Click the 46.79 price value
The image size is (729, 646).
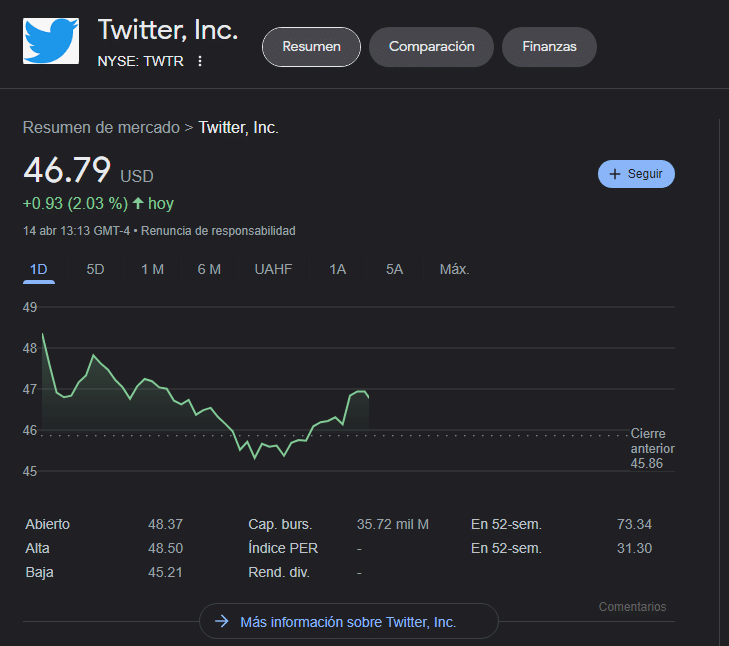[x=67, y=170]
